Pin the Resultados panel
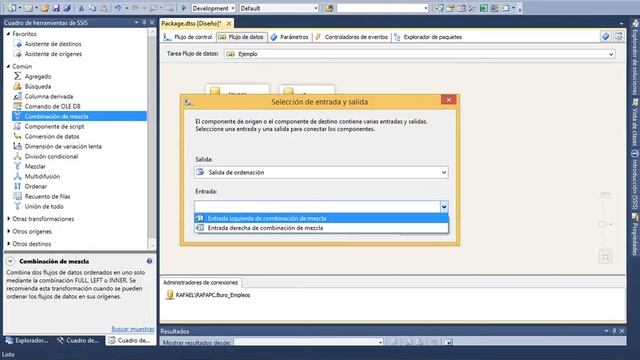 614,331
